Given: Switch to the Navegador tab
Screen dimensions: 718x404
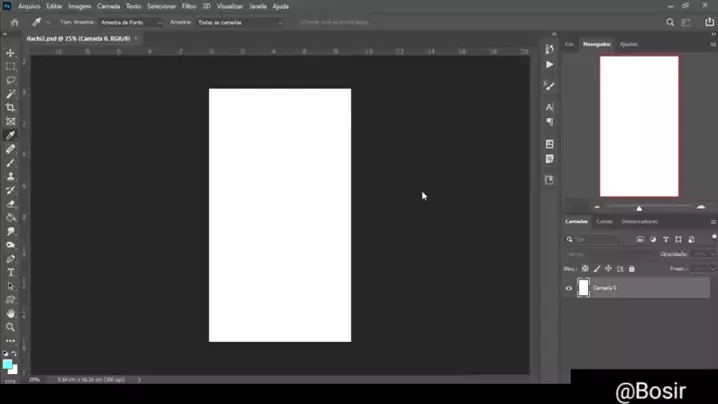Looking at the screenshot, I should pos(597,44).
